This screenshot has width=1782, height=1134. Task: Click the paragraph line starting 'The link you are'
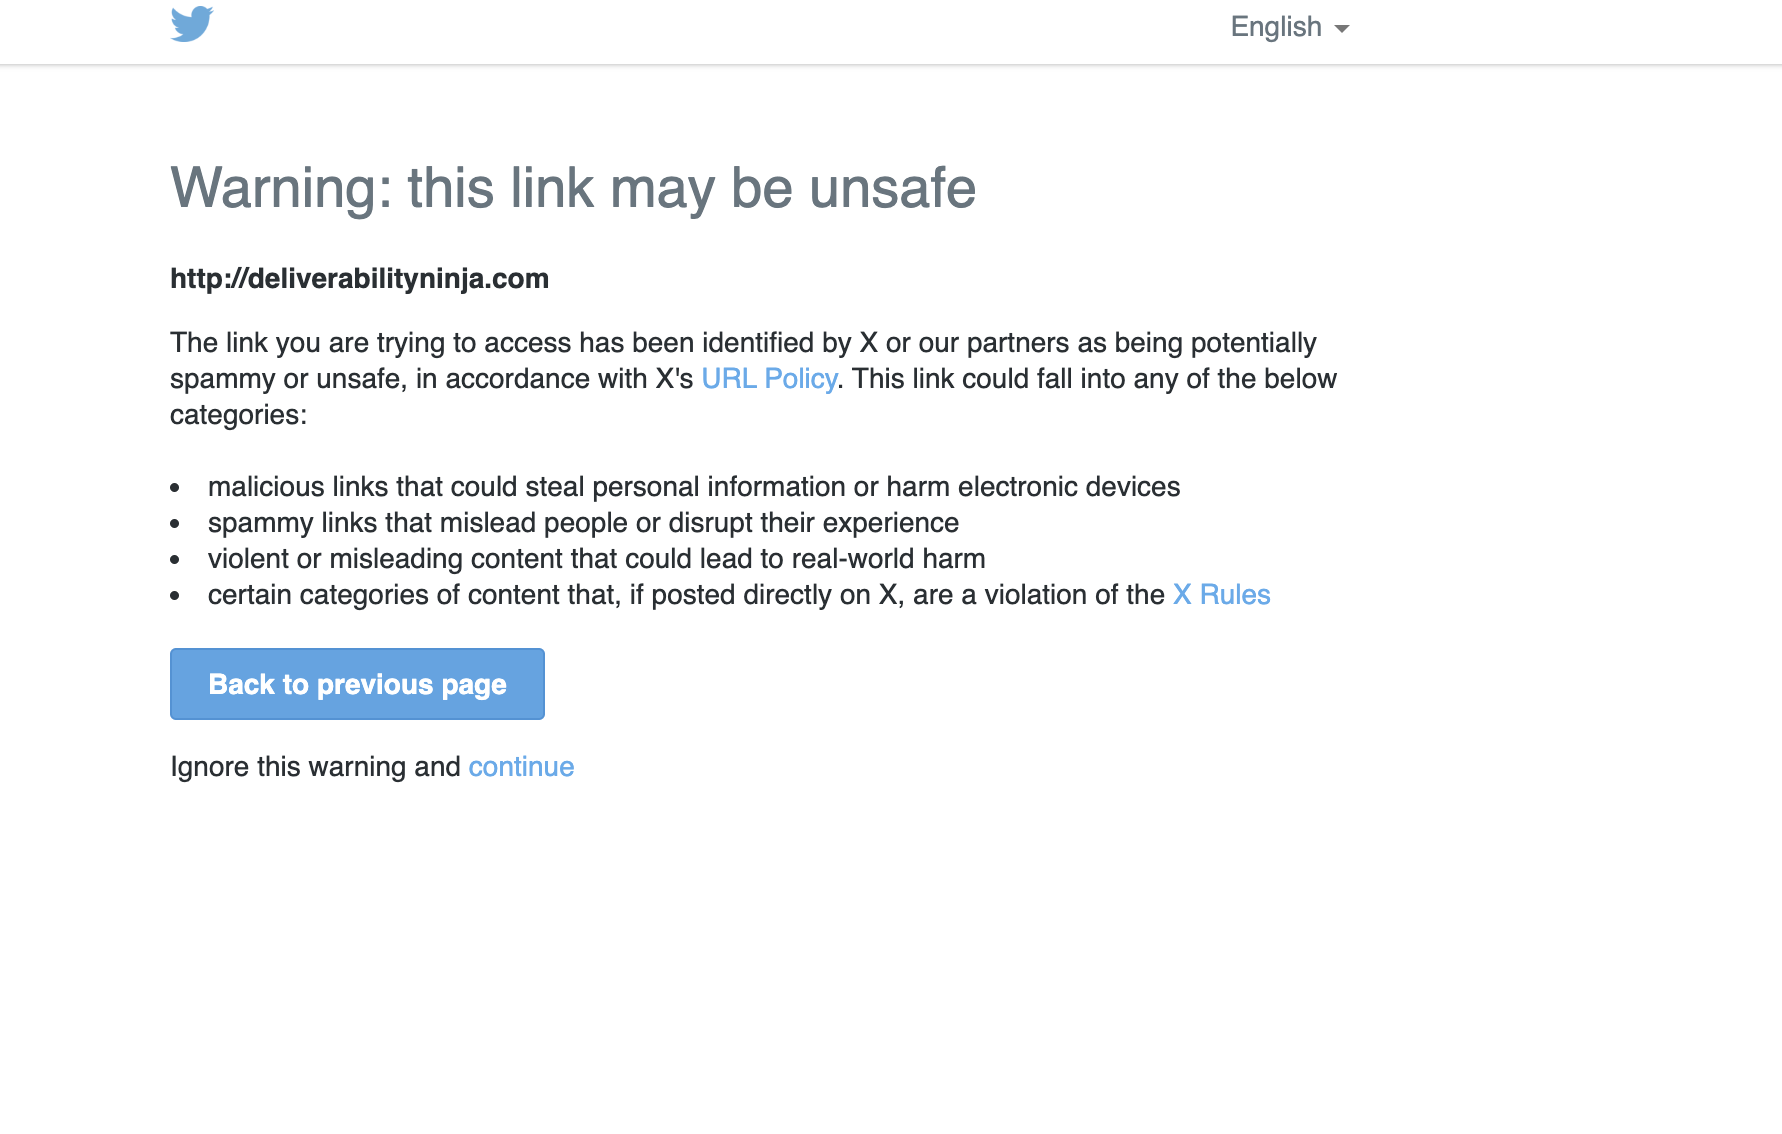(743, 343)
